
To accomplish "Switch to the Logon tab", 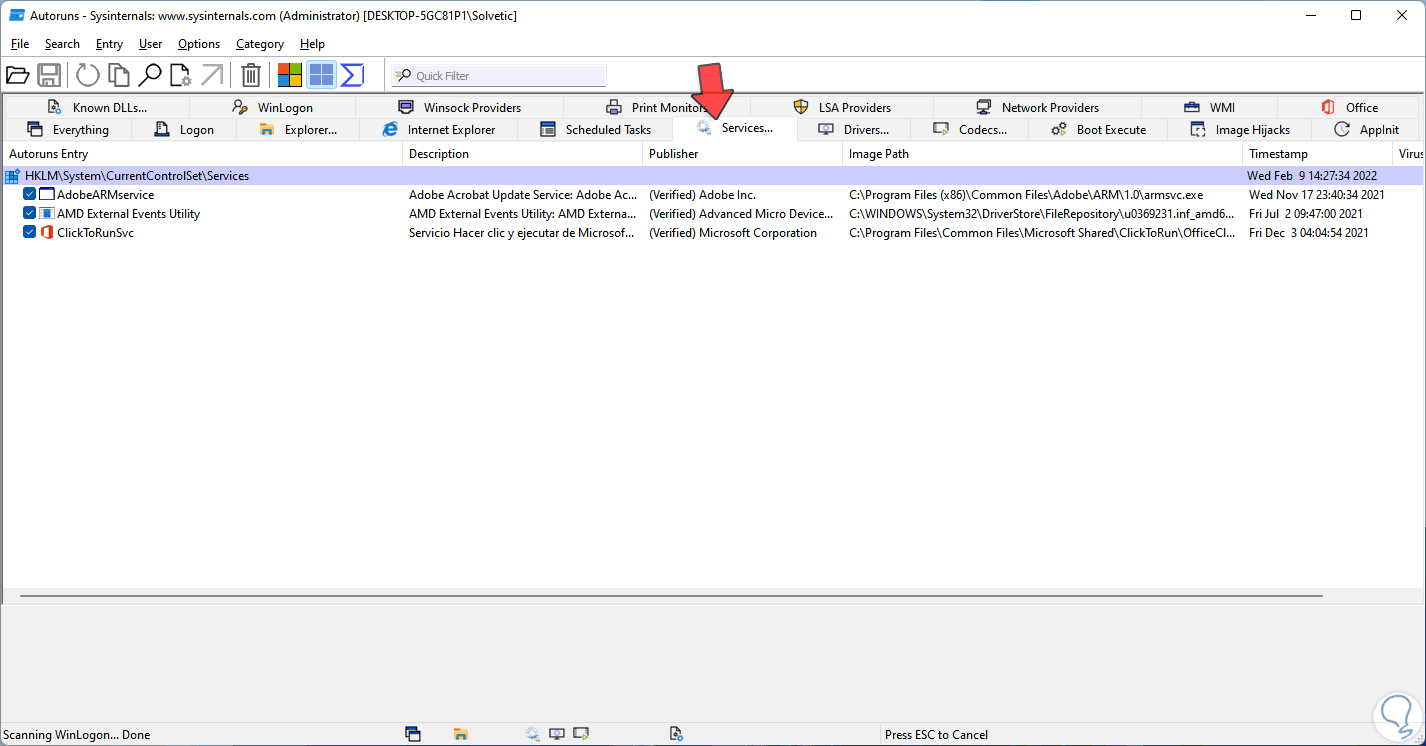I will click(184, 130).
